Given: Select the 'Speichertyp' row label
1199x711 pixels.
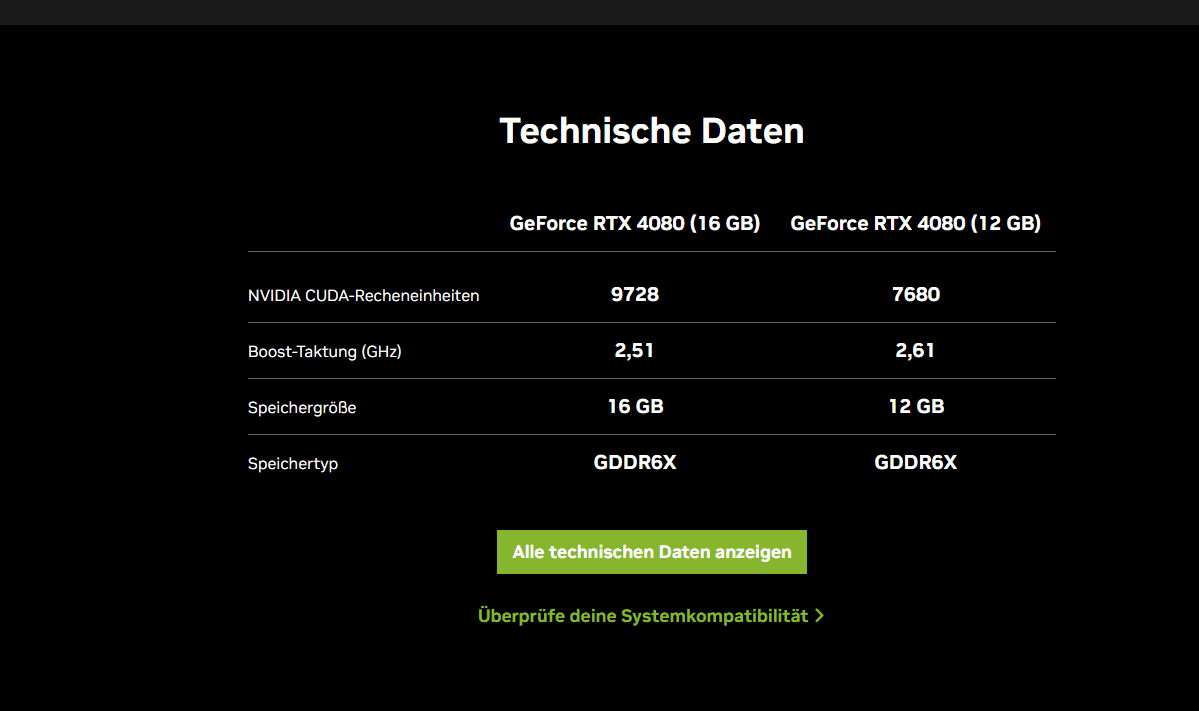Looking at the screenshot, I should [293, 463].
